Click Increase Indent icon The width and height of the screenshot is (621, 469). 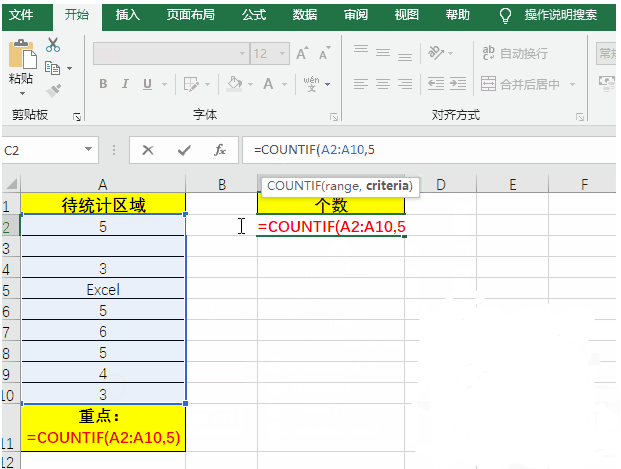458,84
